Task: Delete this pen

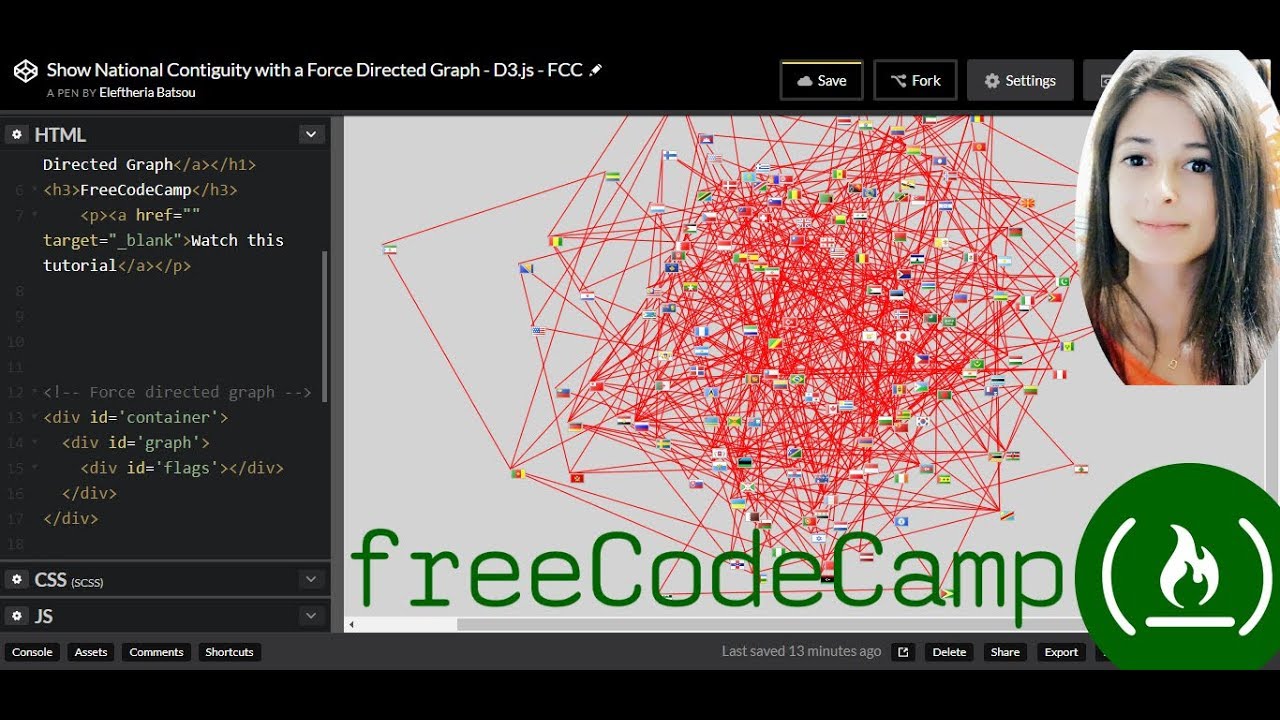Action: 949,652
